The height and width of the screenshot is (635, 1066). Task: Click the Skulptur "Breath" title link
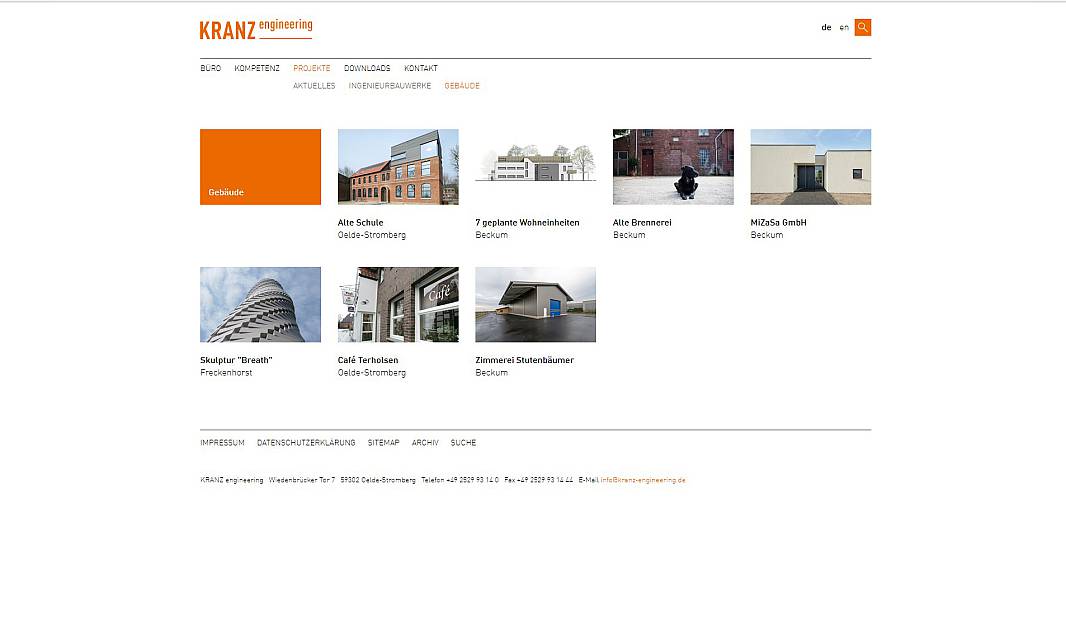tap(236, 360)
